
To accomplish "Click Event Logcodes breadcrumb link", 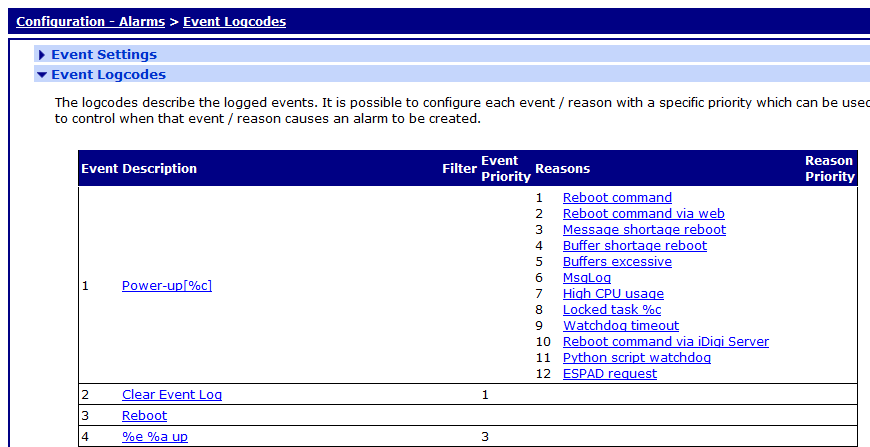I will (x=234, y=21).
